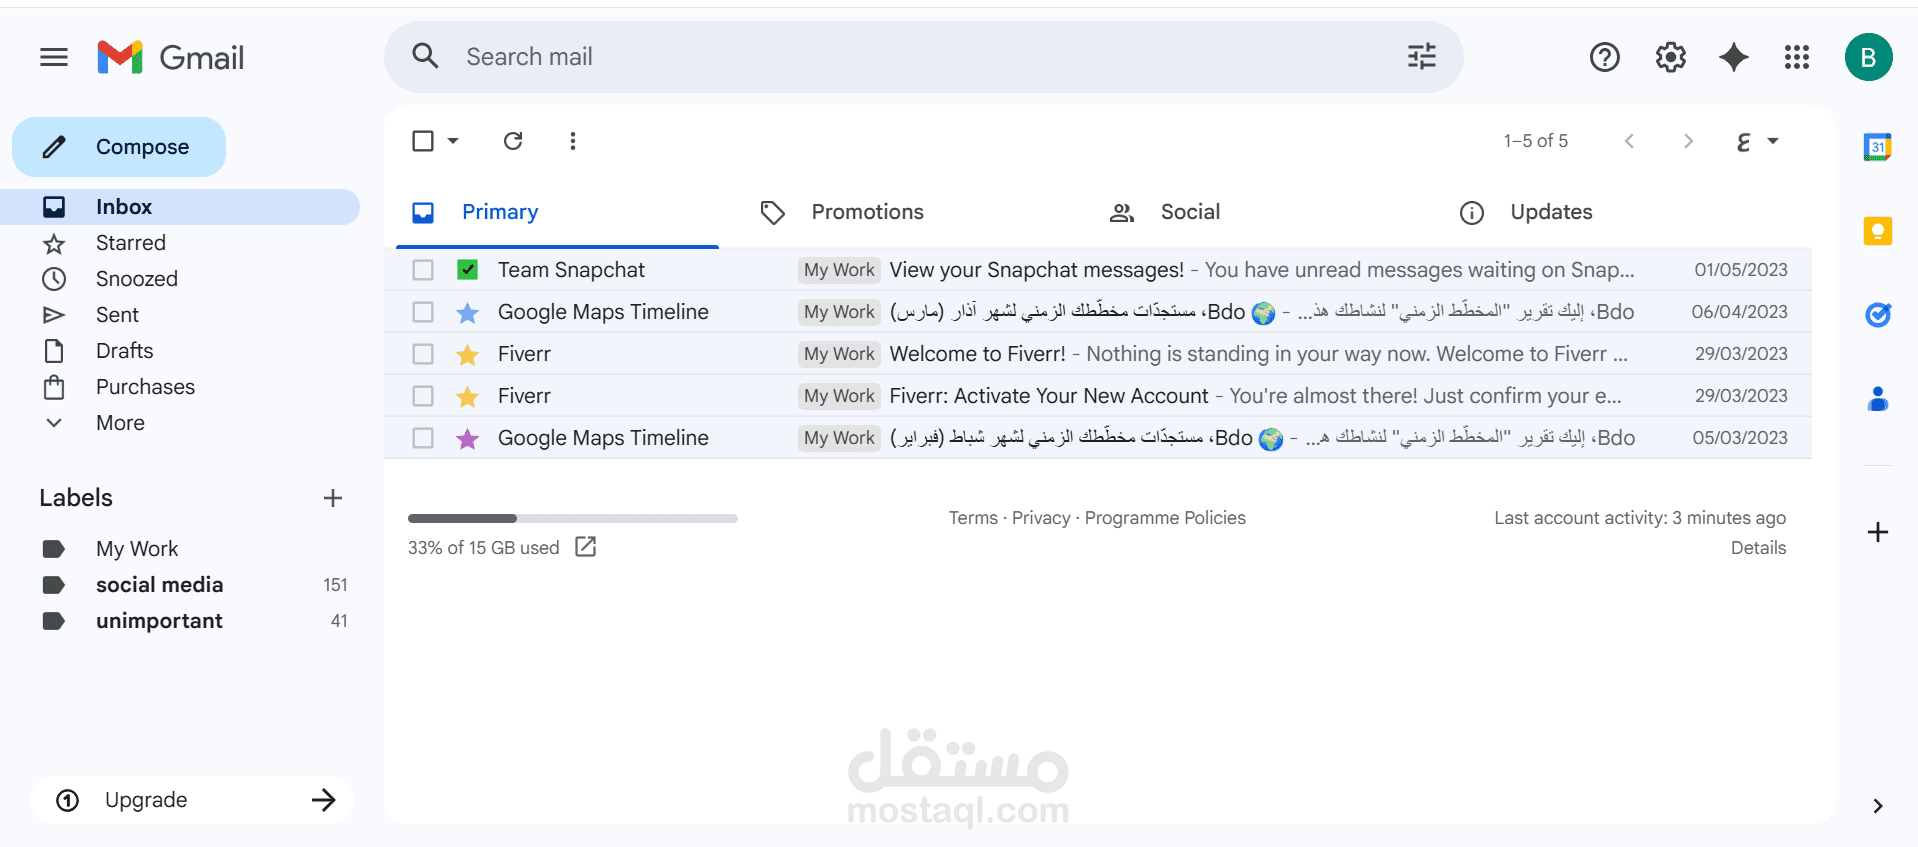Open Contacts side panel icon
1918x847 pixels.
tap(1878, 399)
